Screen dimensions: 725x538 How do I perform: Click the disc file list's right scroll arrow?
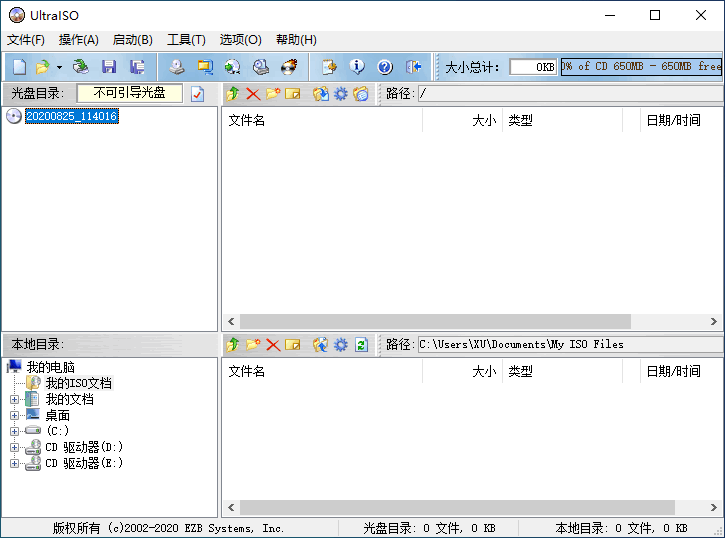pos(713,321)
